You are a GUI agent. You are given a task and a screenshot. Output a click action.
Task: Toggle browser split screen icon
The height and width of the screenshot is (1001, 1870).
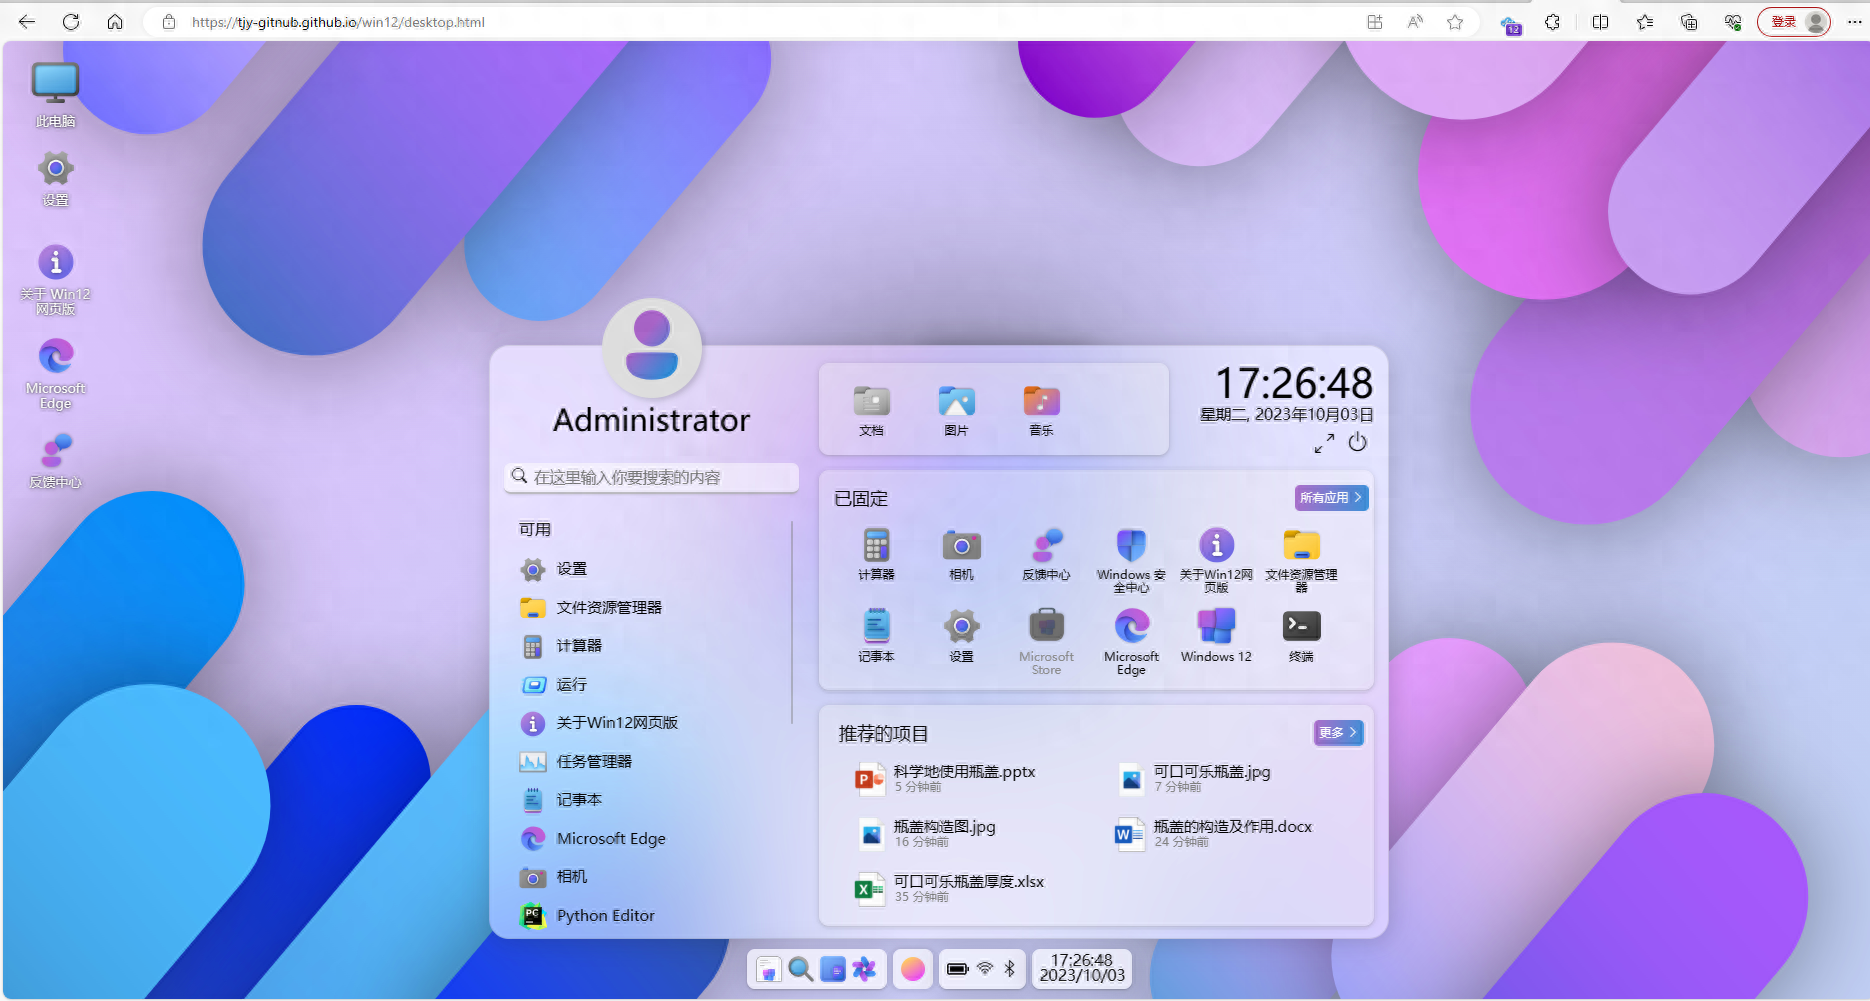click(1600, 22)
